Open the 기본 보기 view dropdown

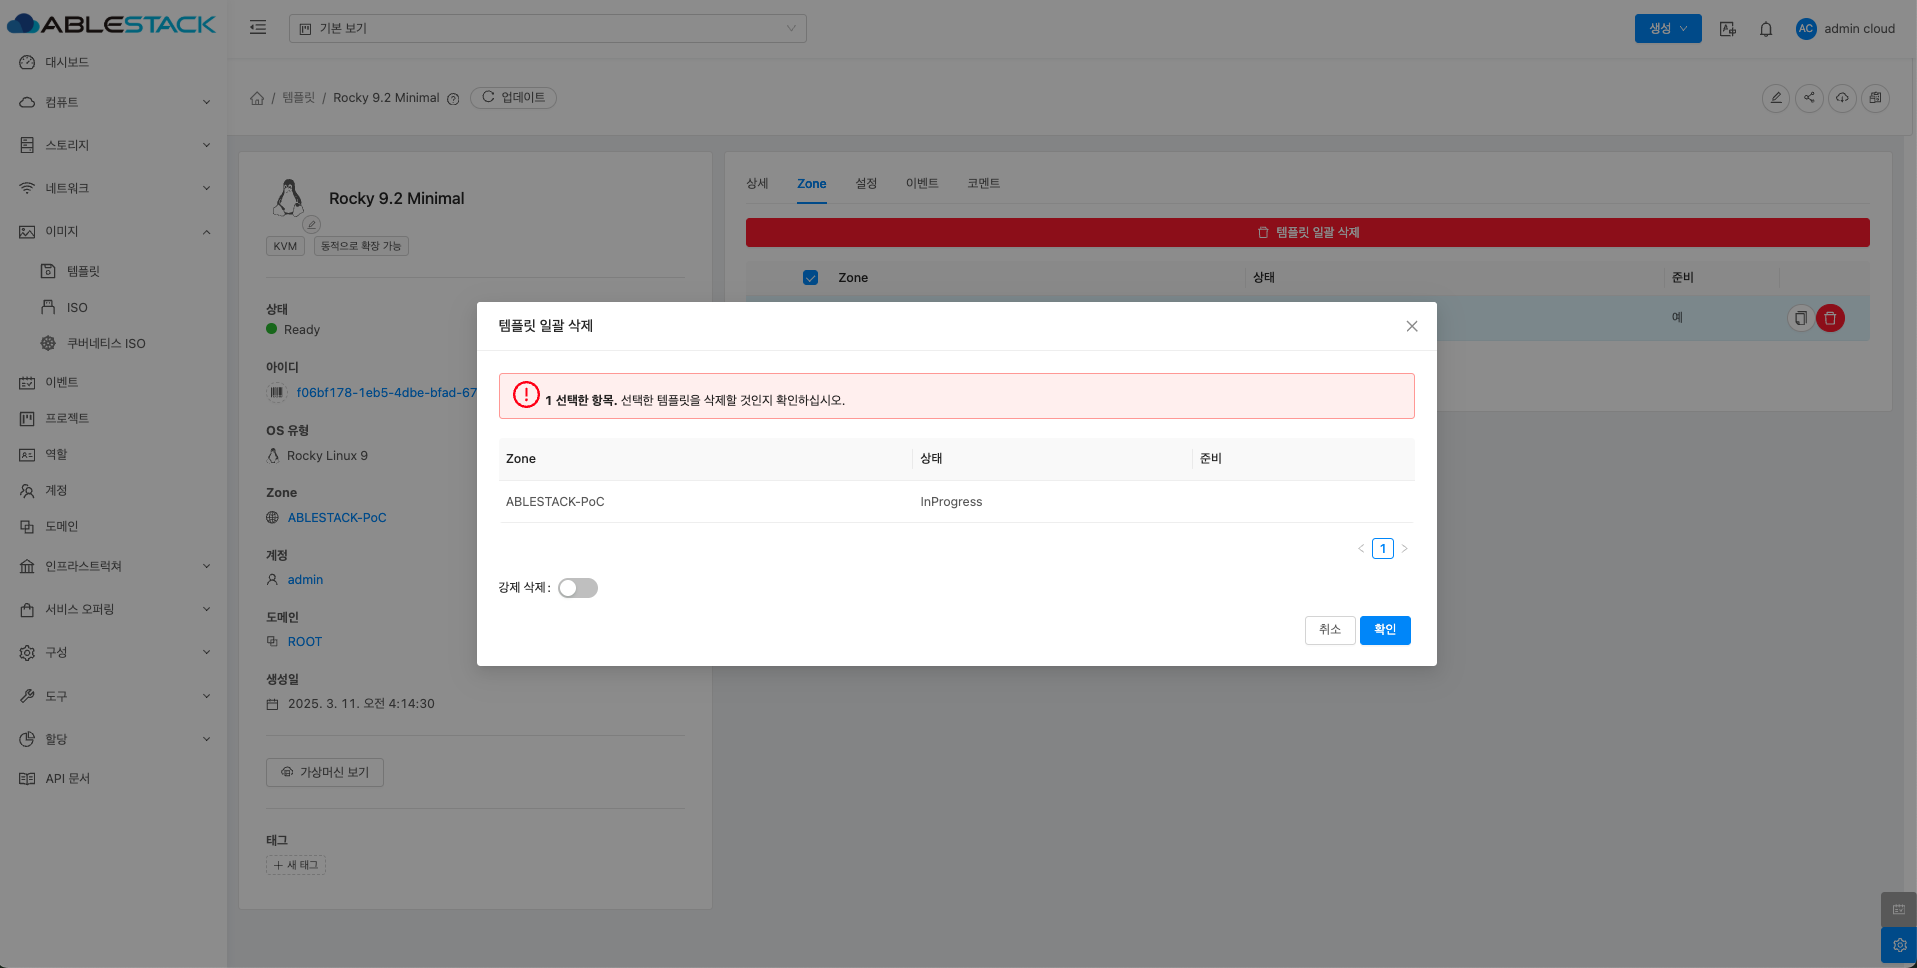(547, 28)
